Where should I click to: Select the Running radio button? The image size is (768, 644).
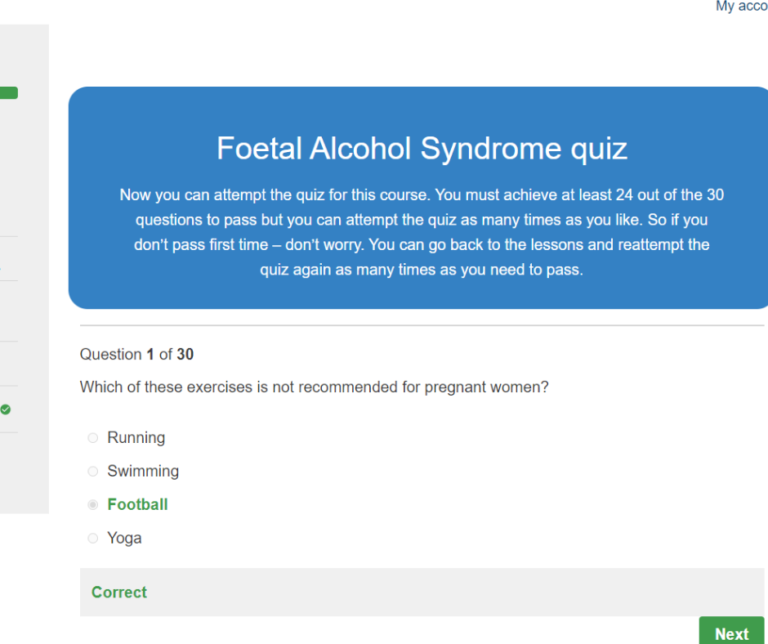tap(93, 438)
